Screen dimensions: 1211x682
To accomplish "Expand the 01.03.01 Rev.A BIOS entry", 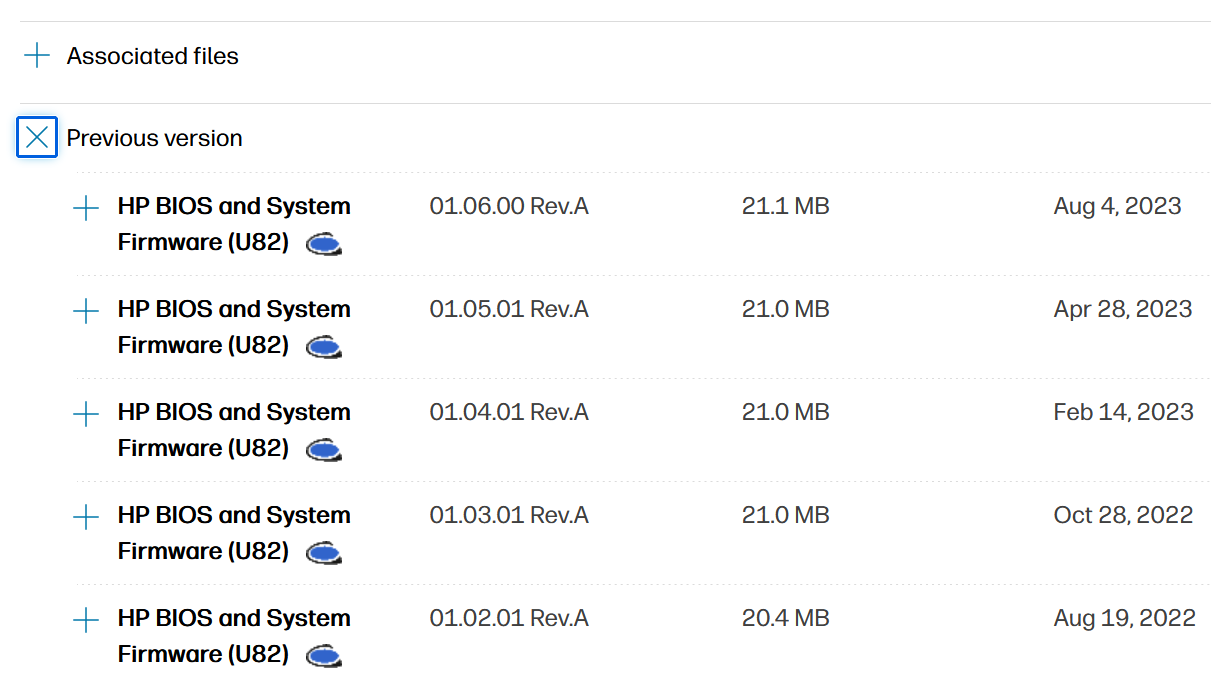I will click(87, 517).
